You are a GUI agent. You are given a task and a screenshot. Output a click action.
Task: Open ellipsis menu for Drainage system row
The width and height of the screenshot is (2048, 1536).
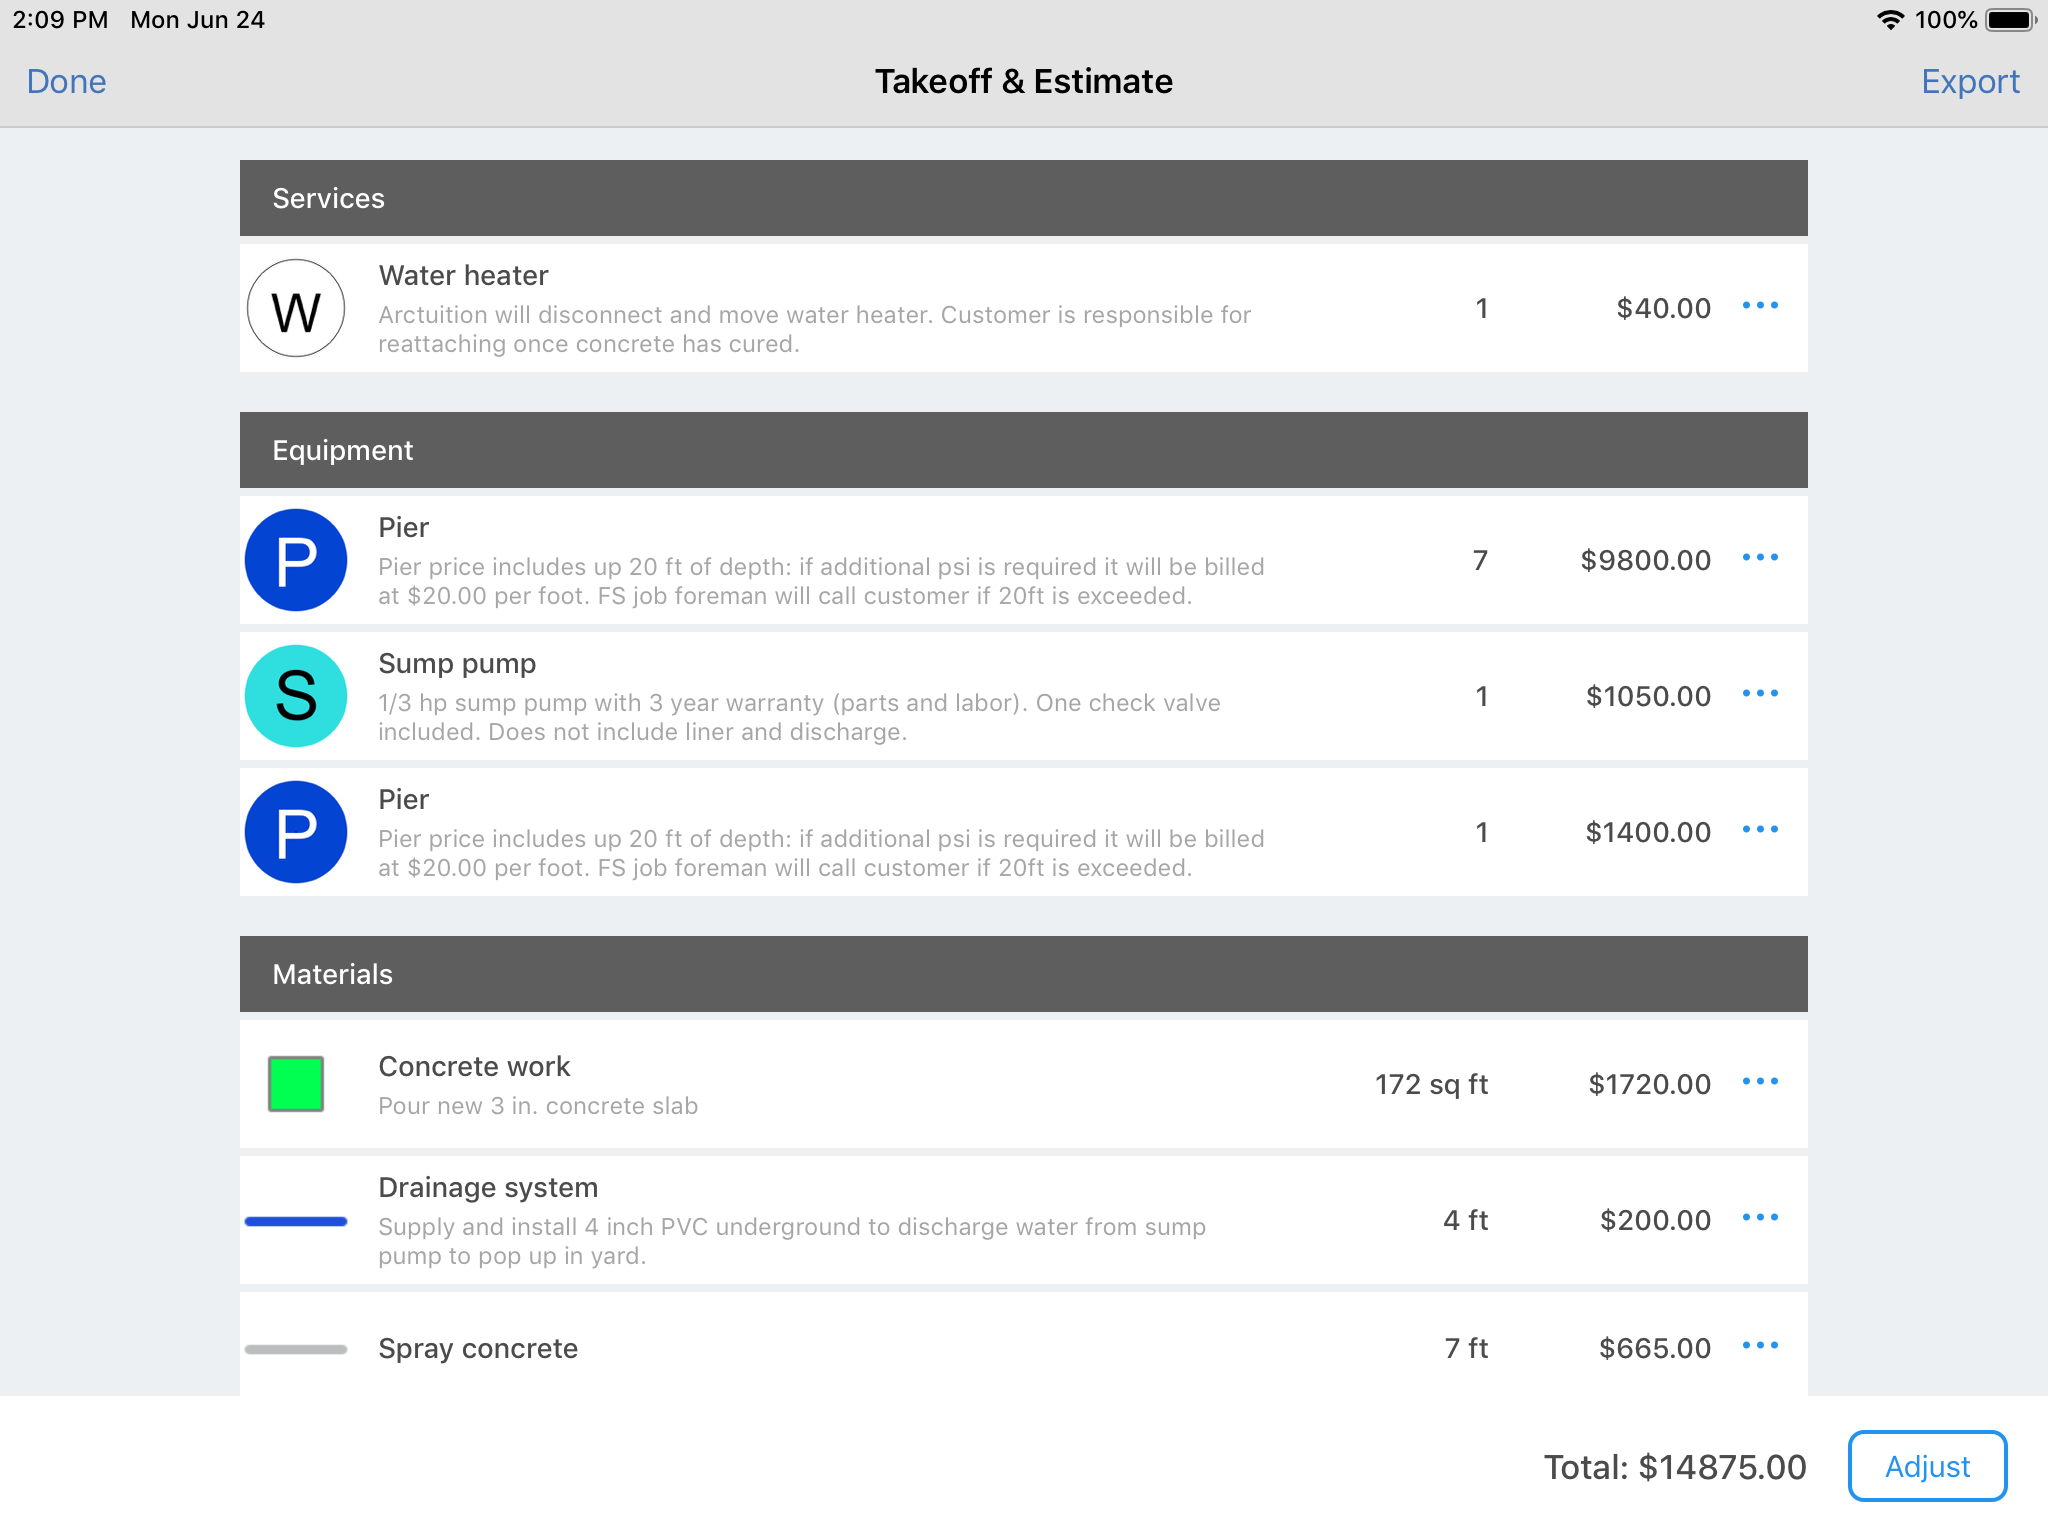click(x=1760, y=1218)
